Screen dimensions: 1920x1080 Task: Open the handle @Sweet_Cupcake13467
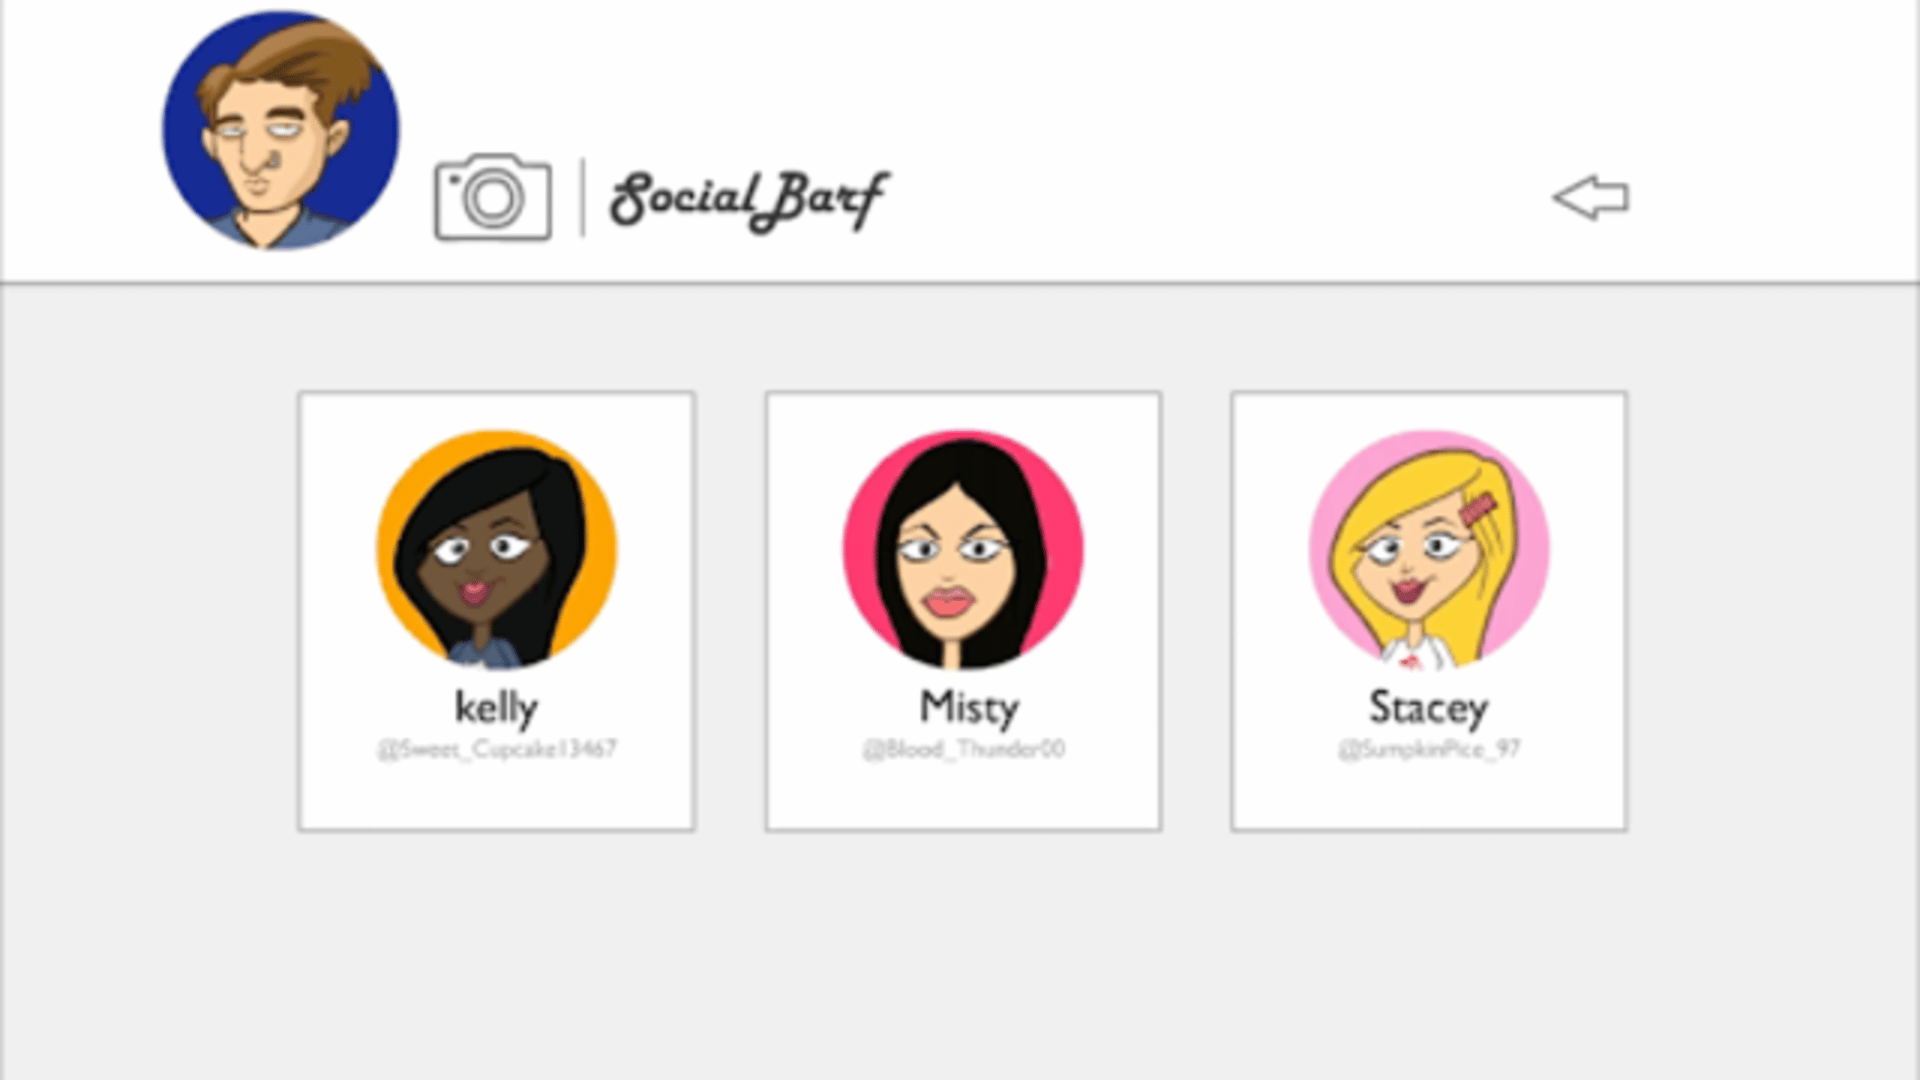tap(496, 749)
